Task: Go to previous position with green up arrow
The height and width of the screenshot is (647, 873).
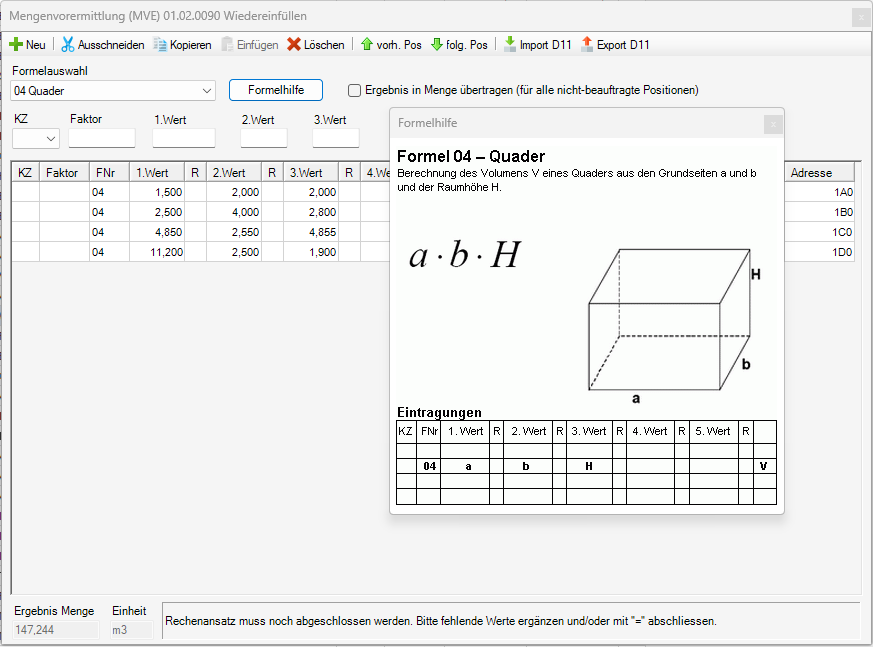Action: point(366,45)
